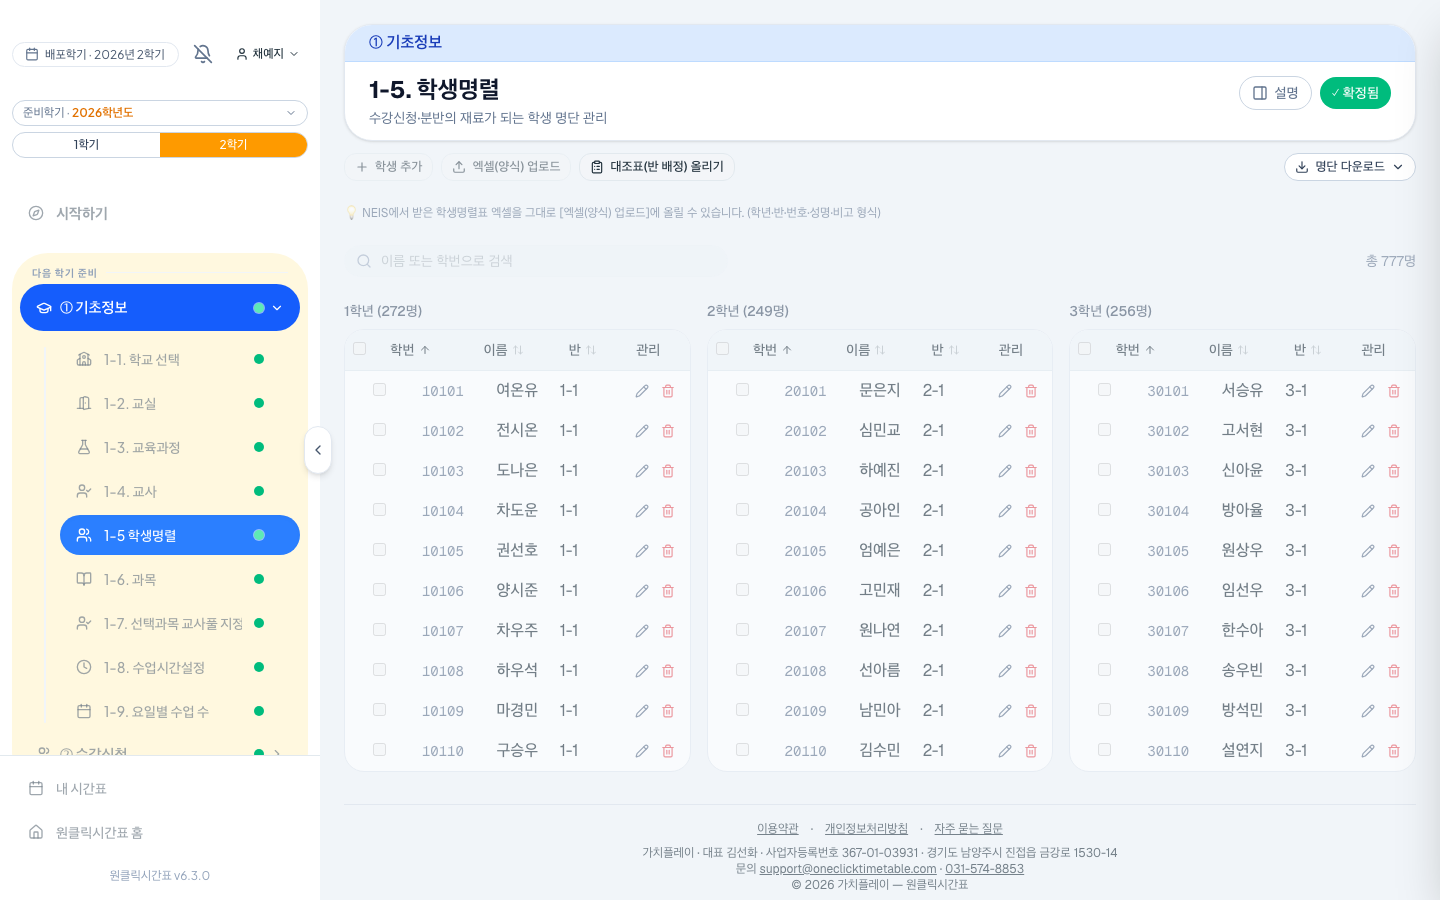Click the green 확정됨 button

1355,93
